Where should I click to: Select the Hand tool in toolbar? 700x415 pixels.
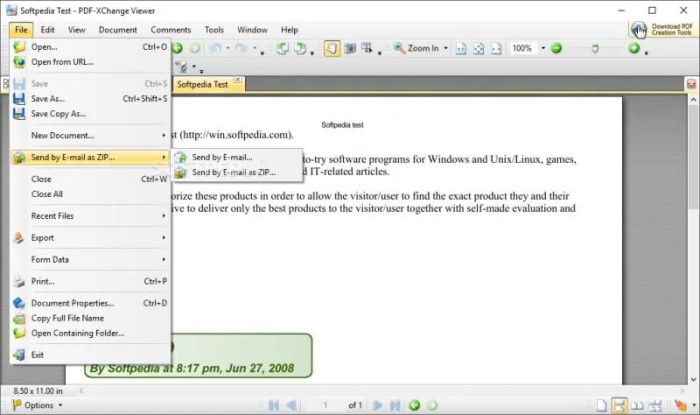pos(331,48)
